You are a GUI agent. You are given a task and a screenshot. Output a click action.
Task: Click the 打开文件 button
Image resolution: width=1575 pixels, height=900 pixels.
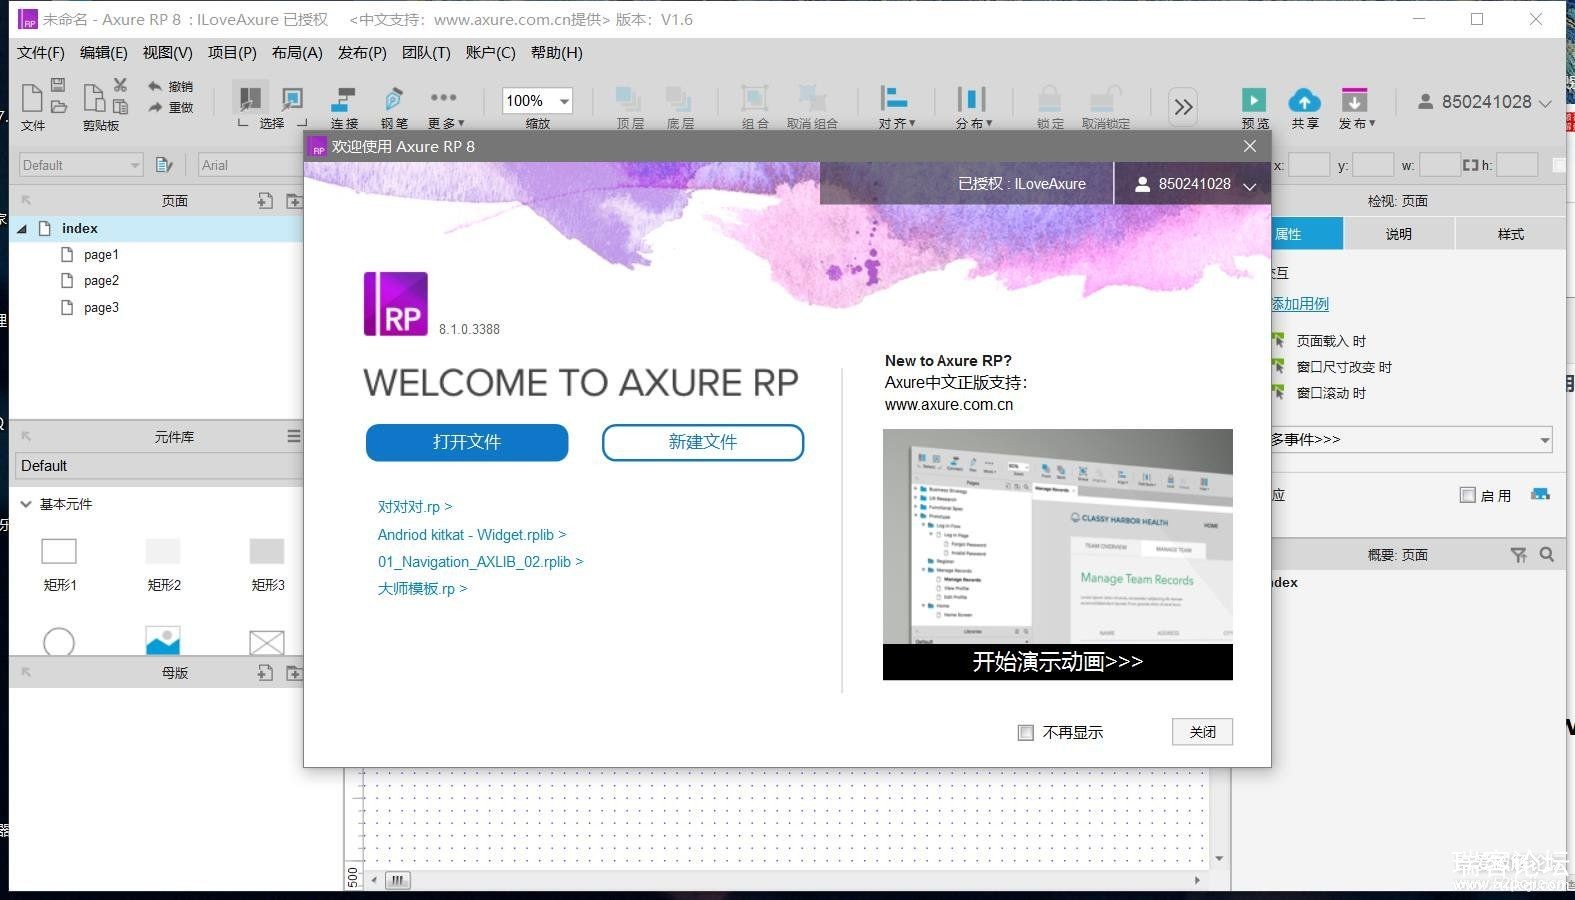pyautogui.click(x=467, y=442)
